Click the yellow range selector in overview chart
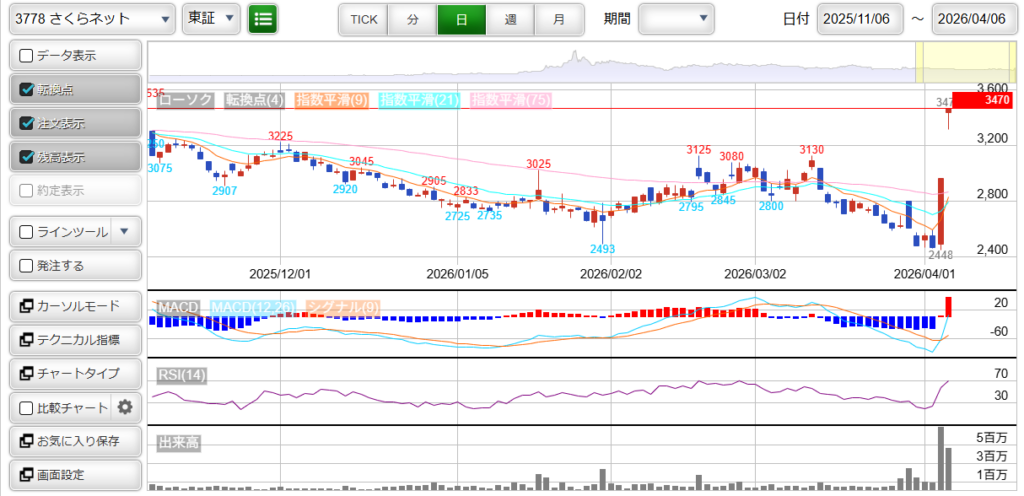1024x496 pixels. click(x=945, y=62)
